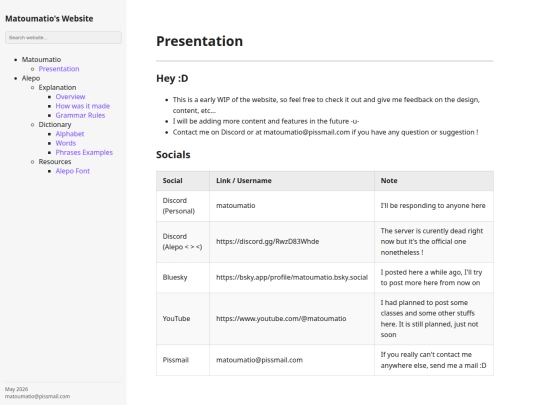Image resolution: width=540 pixels, height=405 pixels.
Task: Click the Note column header
Action: pos(434,181)
